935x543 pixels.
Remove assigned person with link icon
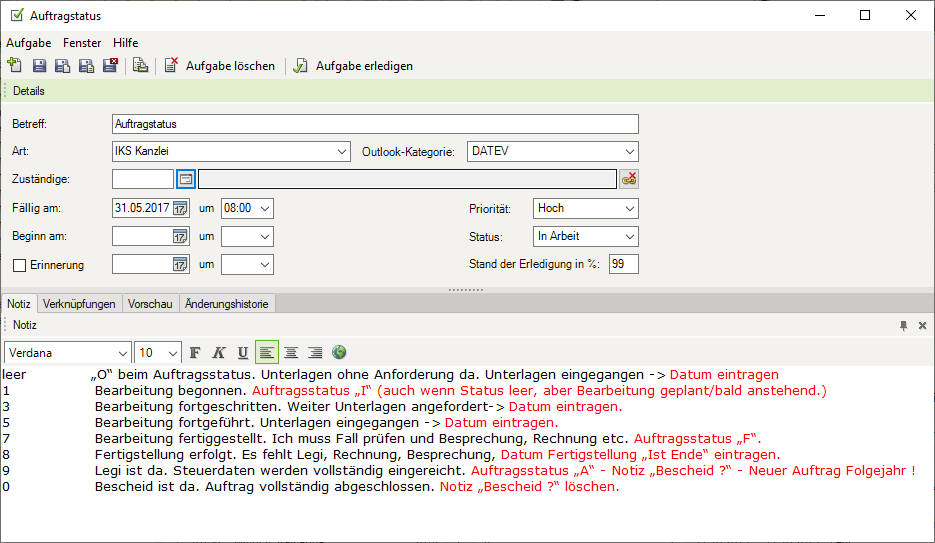[629, 179]
